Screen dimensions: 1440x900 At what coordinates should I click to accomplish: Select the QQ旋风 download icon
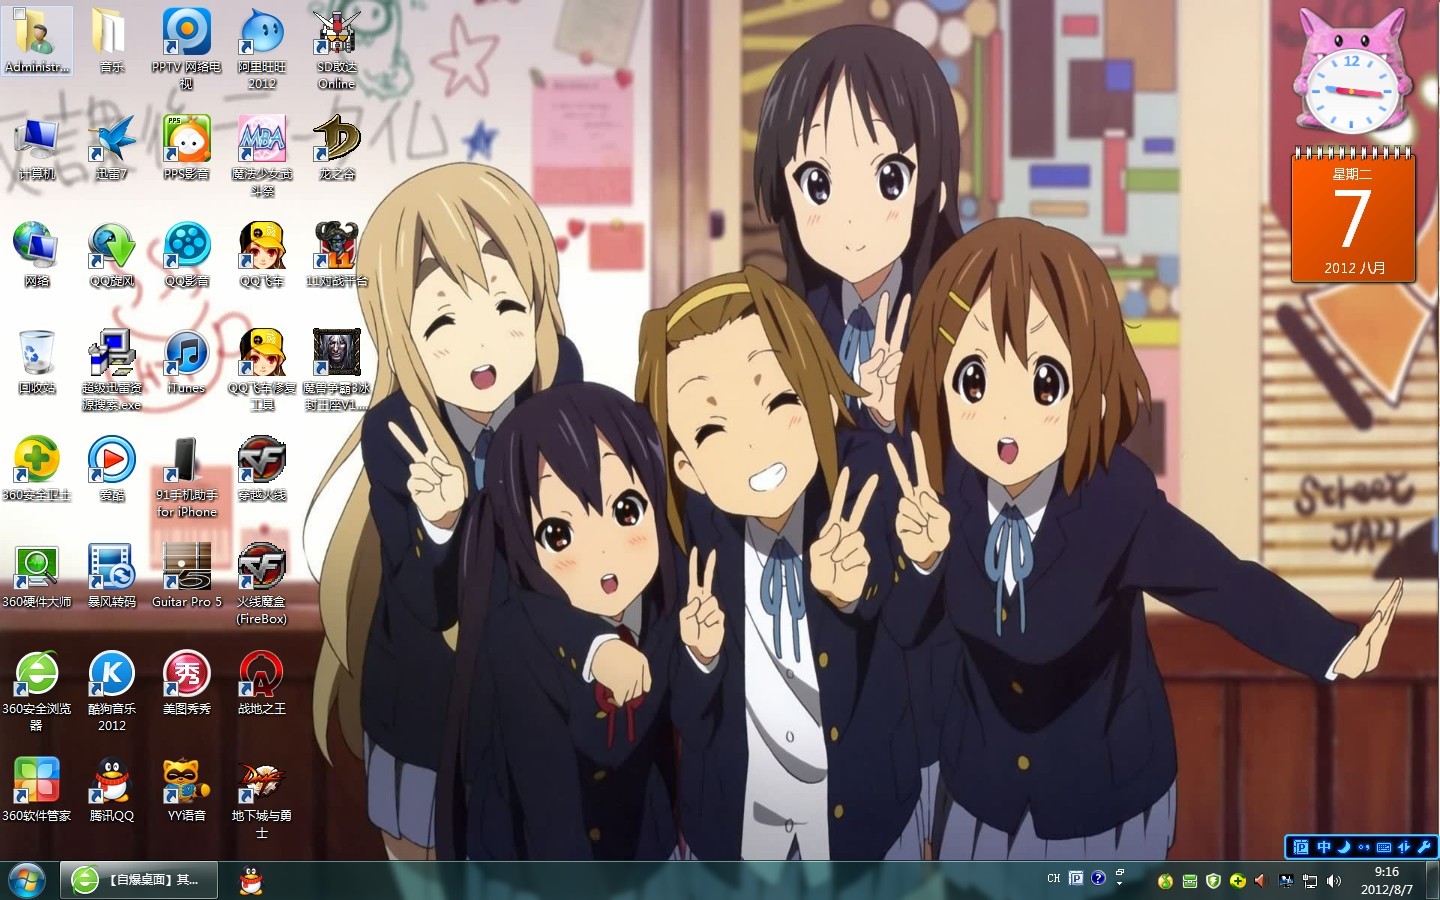coord(112,254)
